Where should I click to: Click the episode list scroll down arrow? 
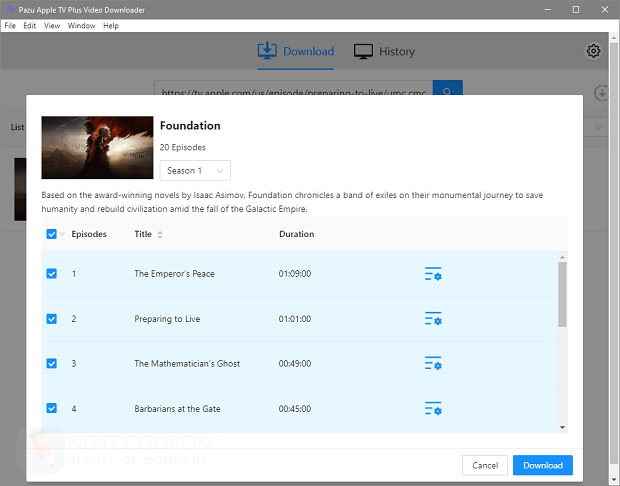click(x=562, y=427)
